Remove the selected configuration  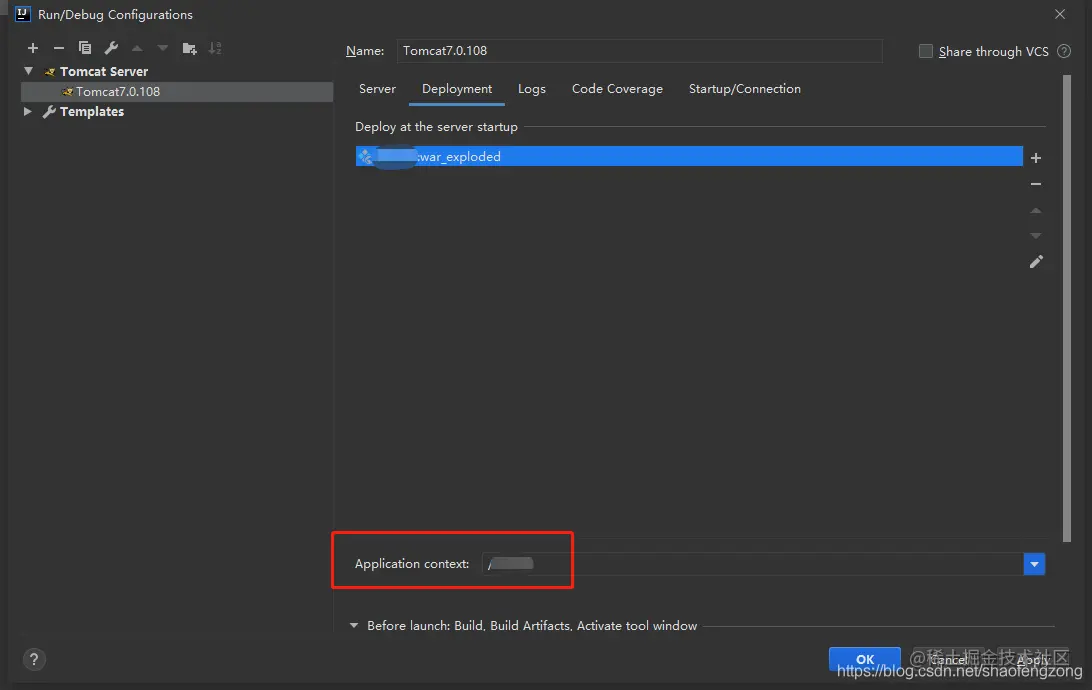(58, 48)
